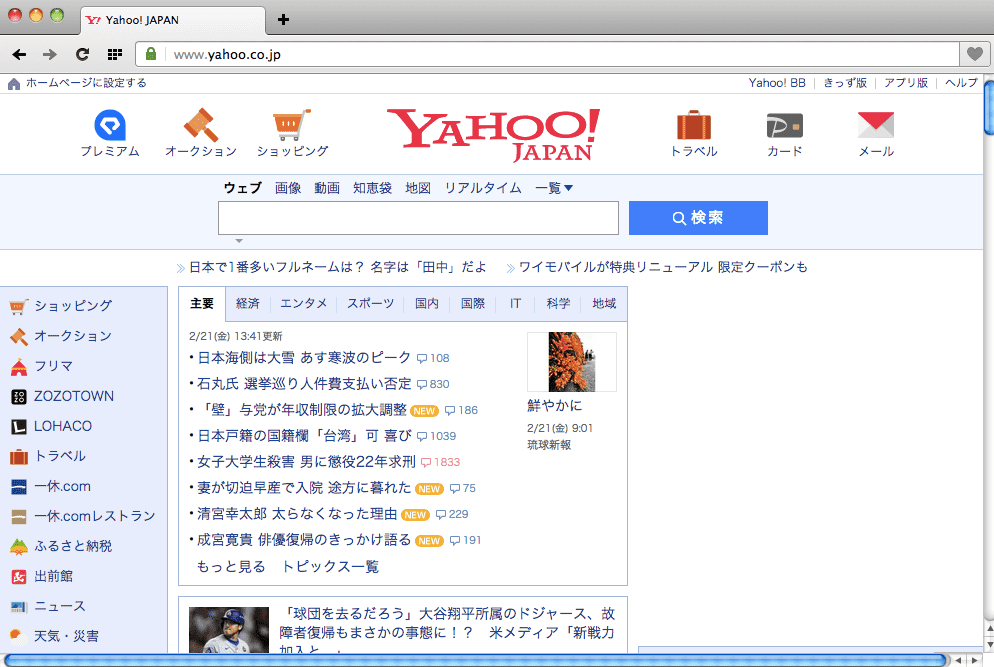Open sidebar 出前館 icon
The height and width of the screenshot is (667, 994).
tap(19, 577)
